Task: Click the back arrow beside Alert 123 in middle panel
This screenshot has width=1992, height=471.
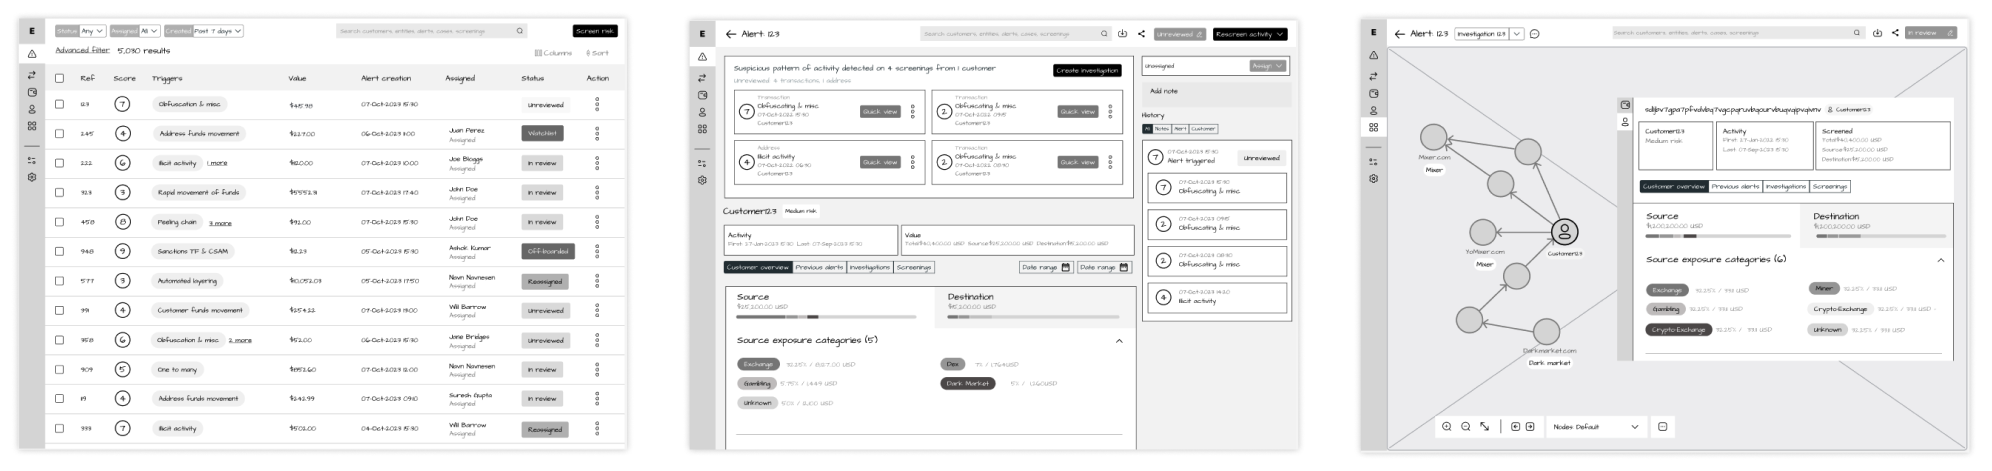Action: 731,34
